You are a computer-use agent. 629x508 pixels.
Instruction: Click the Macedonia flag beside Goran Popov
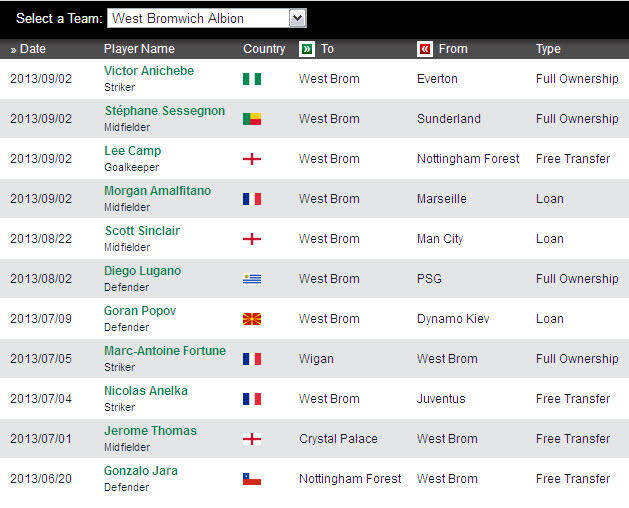(252, 319)
